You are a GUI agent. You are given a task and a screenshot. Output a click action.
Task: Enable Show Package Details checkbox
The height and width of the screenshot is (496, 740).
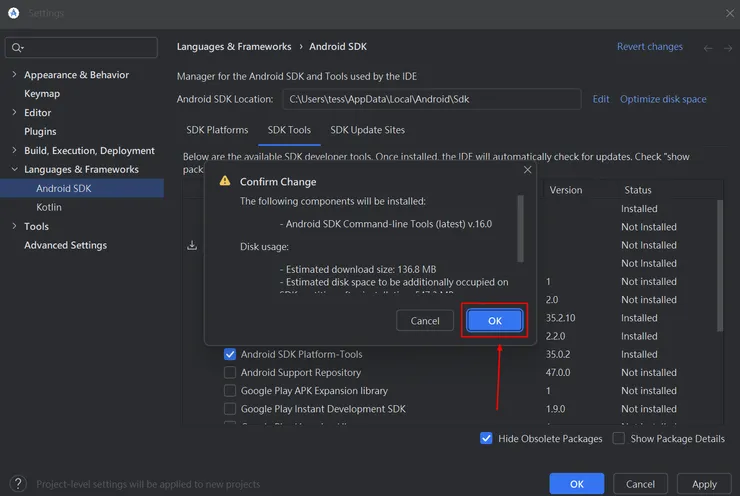[x=618, y=438]
